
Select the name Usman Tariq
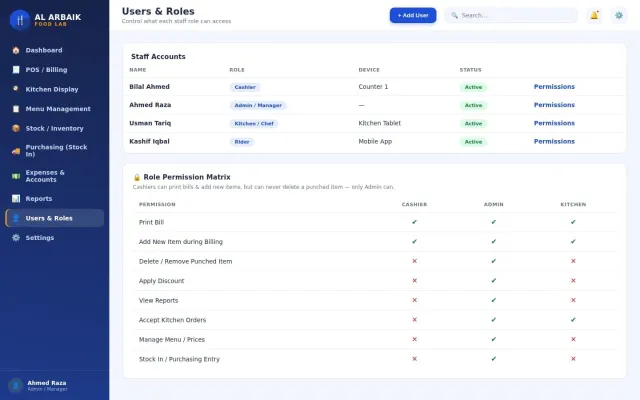point(150,123)
